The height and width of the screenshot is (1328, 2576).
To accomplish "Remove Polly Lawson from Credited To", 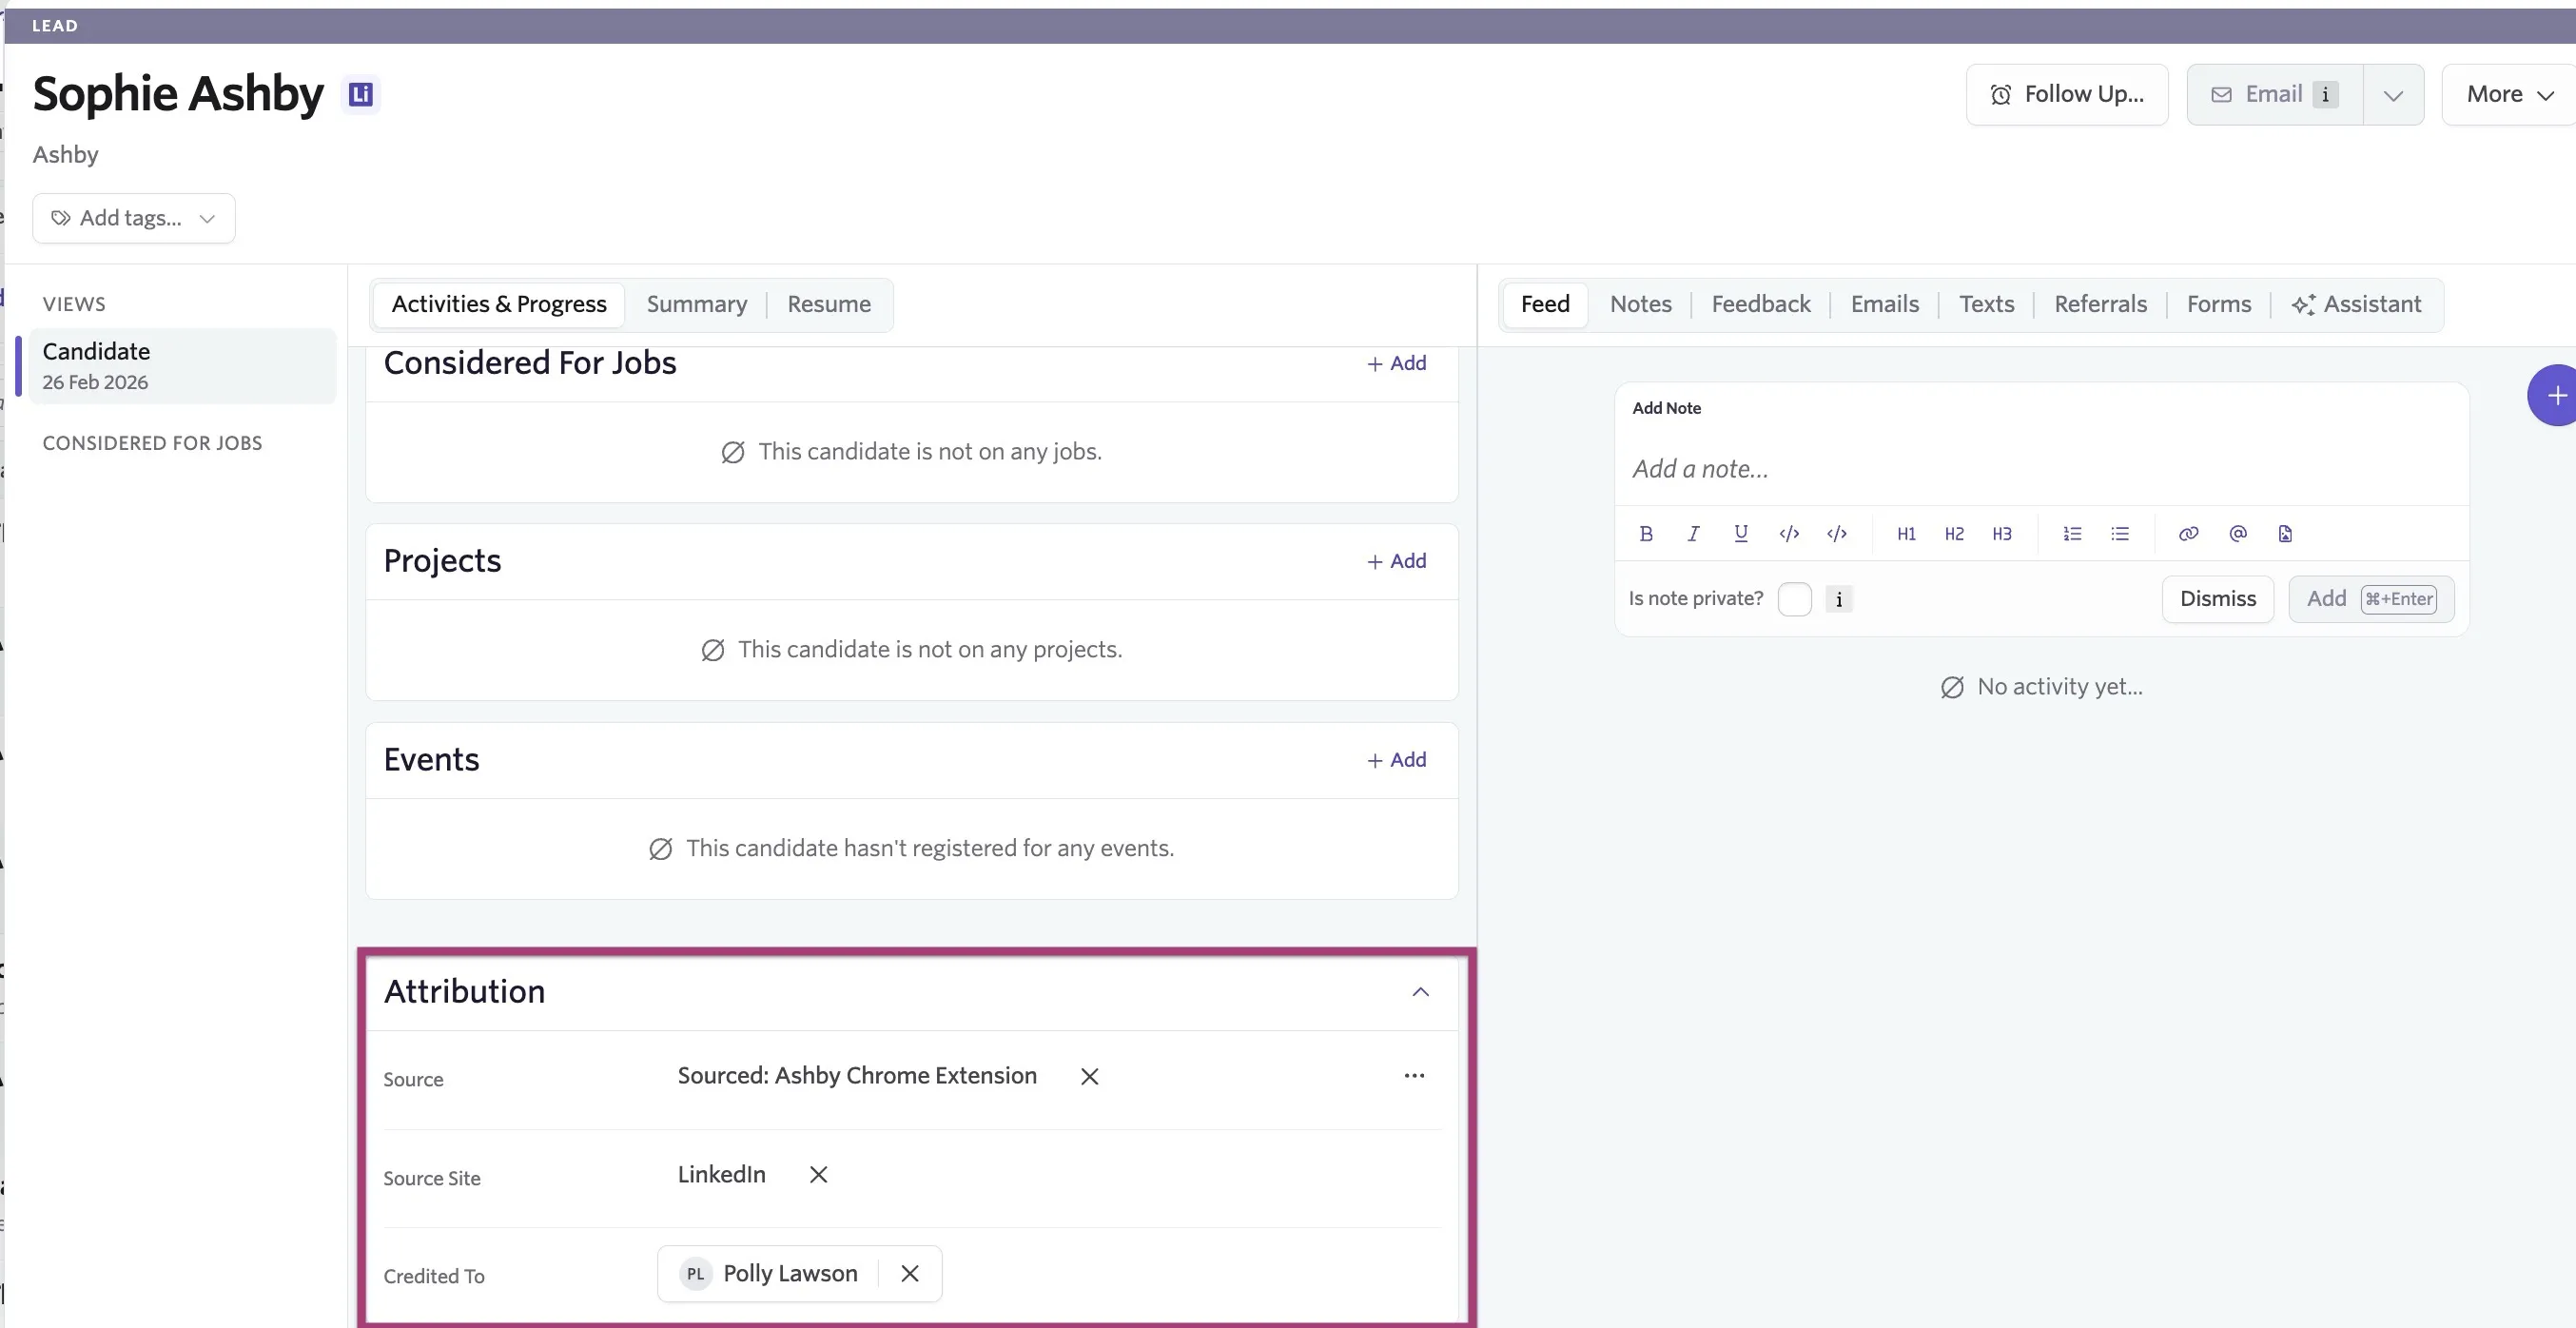I will click(910, 1273).
